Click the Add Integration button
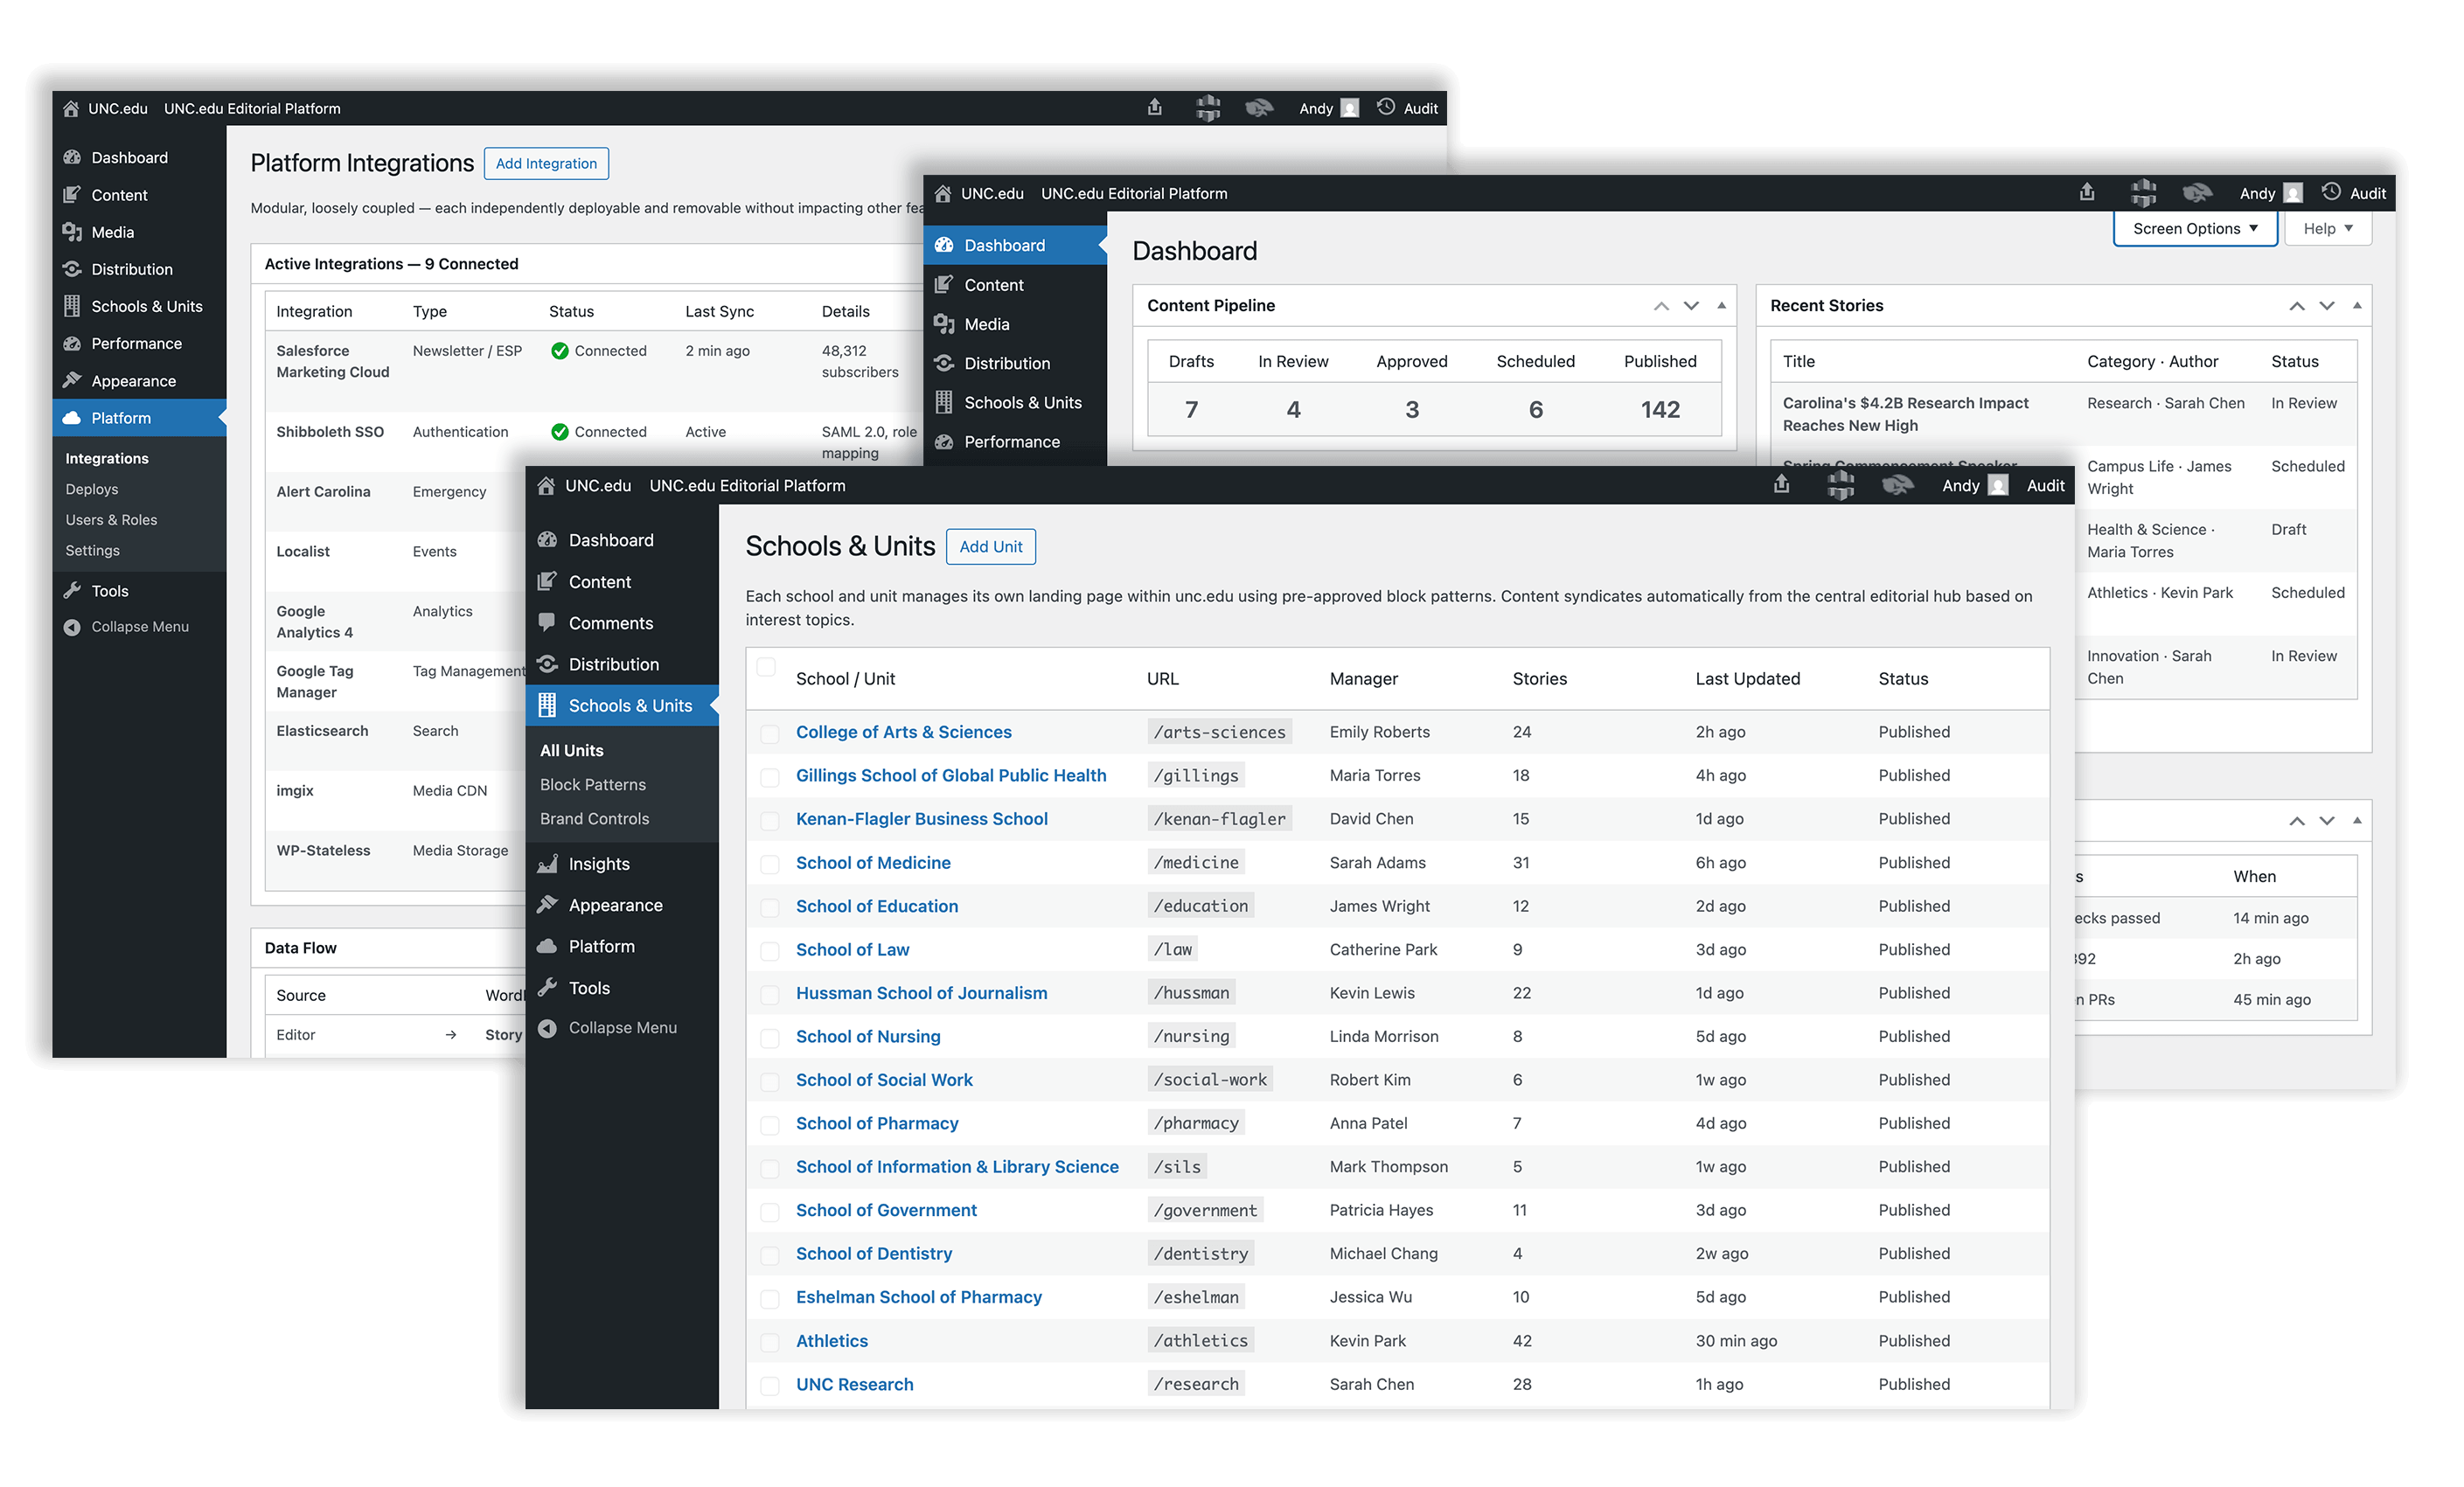The width and height of the screenshot is (2464, 1487). coord(546,163)
